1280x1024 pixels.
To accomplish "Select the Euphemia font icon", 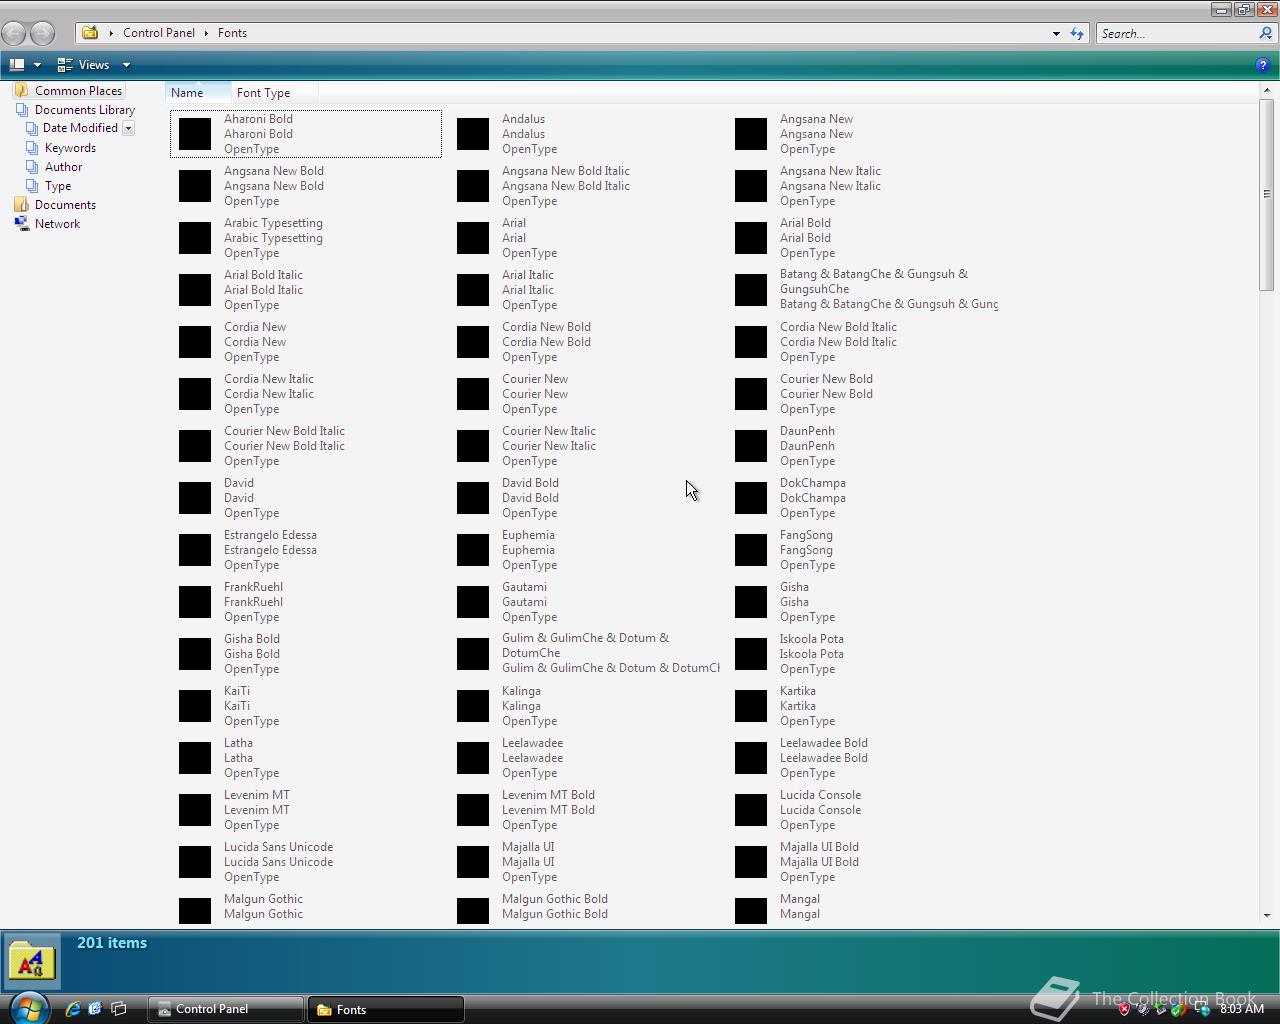I will [473, 550].
